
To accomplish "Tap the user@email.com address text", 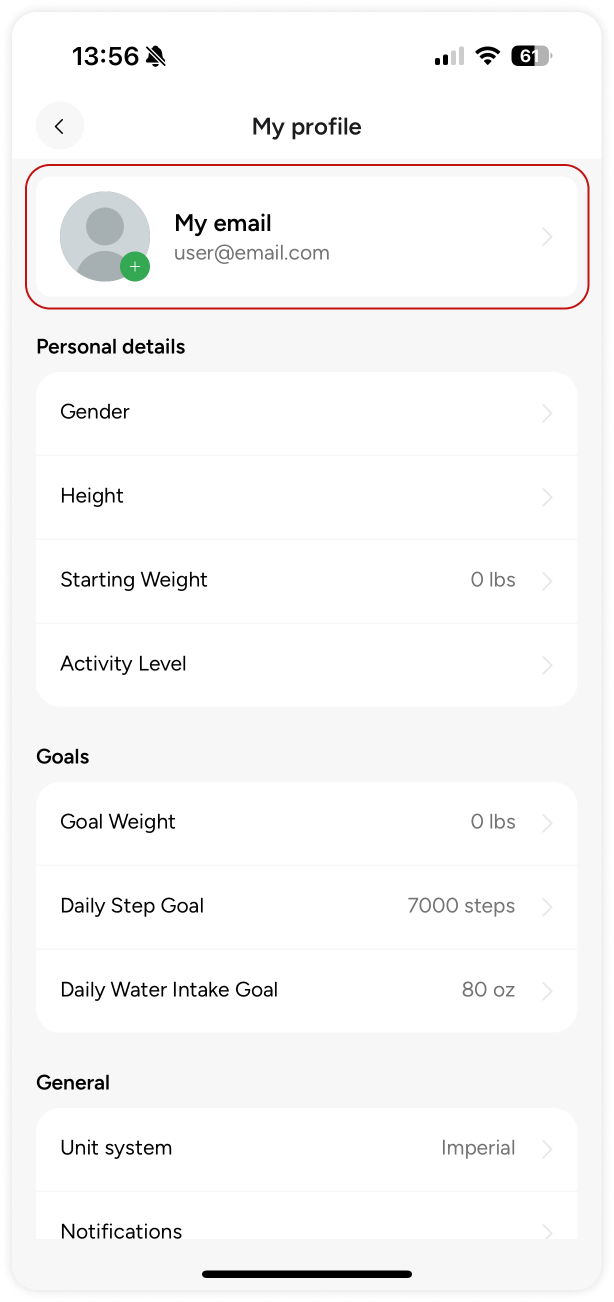I will (x=252, y=253).
